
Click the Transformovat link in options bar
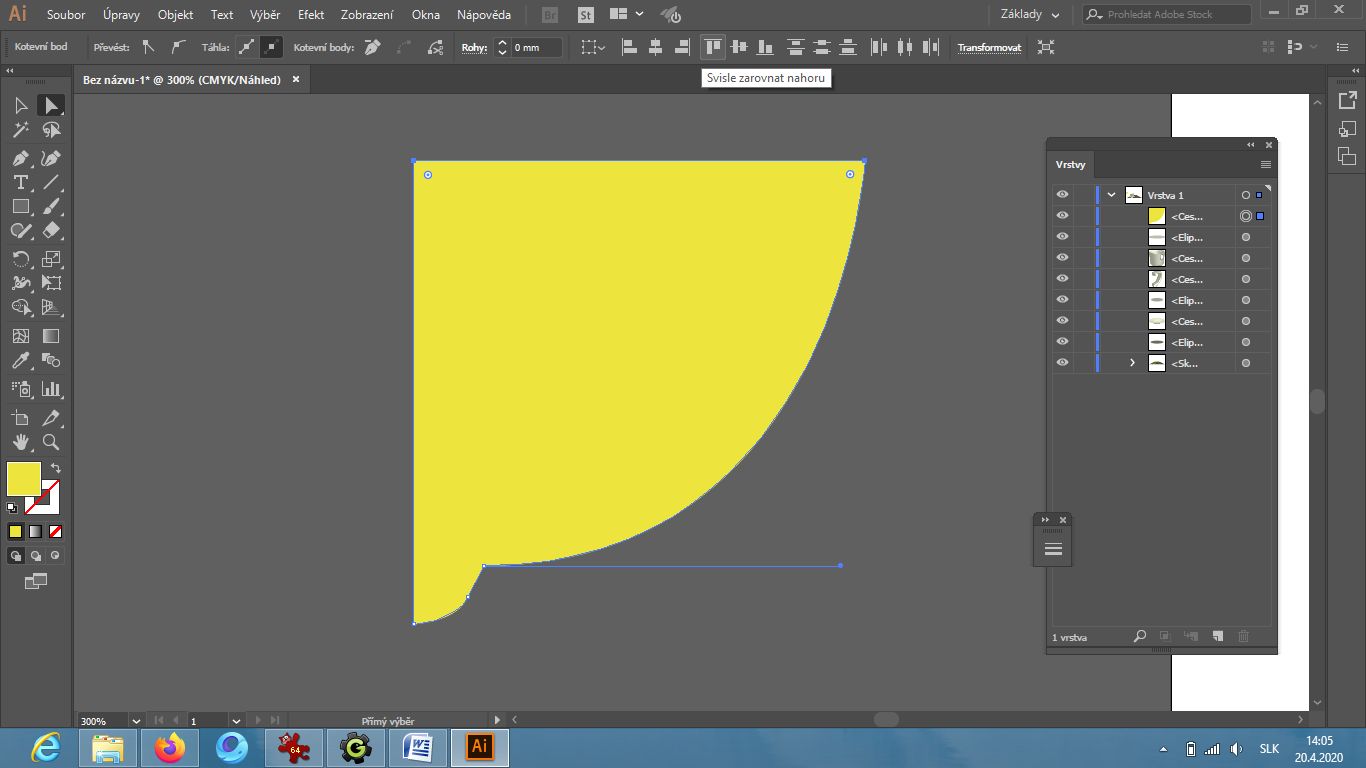(989, 47)
